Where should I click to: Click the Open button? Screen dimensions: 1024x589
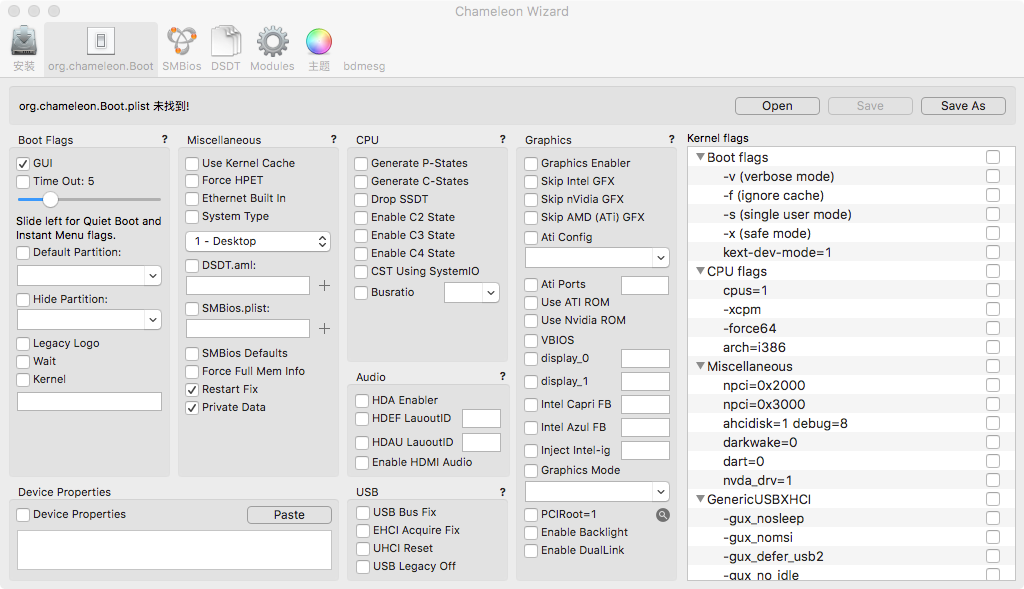(x=777, y=106)
